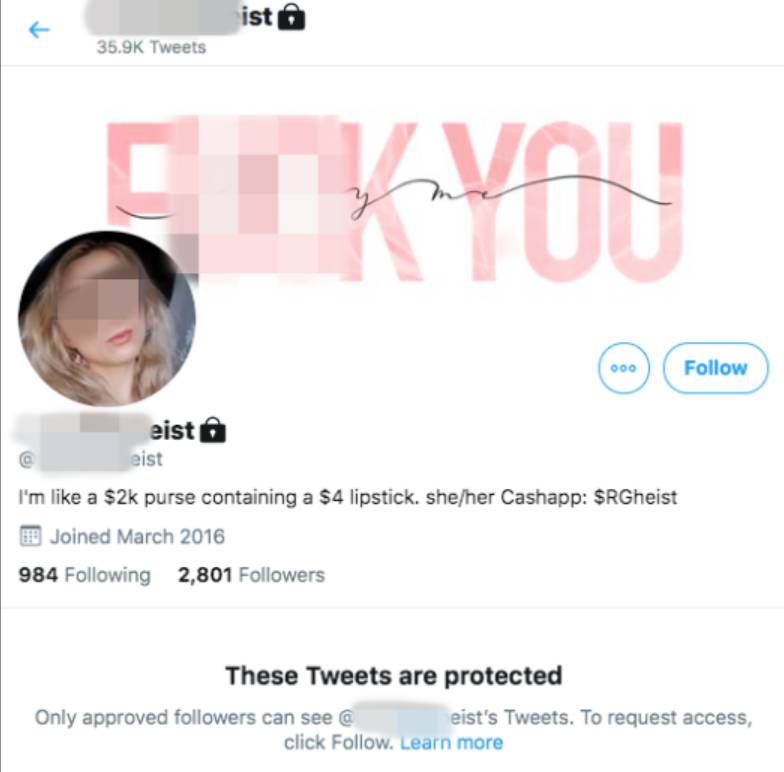This screenshot has width=784, height=772.
Task: Open the circular profile avatar photo
Action: click(106, 318)
